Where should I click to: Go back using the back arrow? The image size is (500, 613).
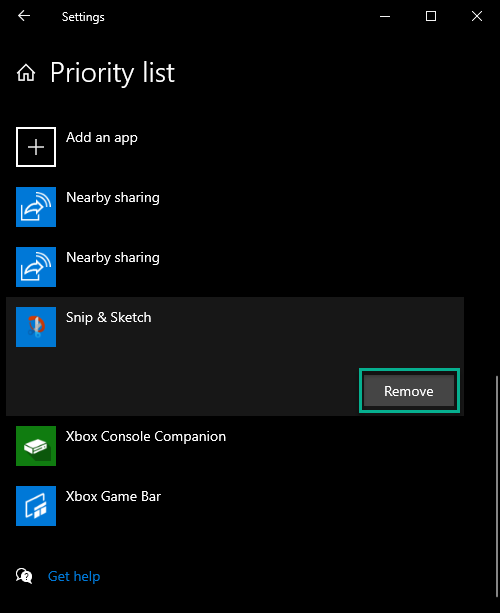click(x=24, y=16)
